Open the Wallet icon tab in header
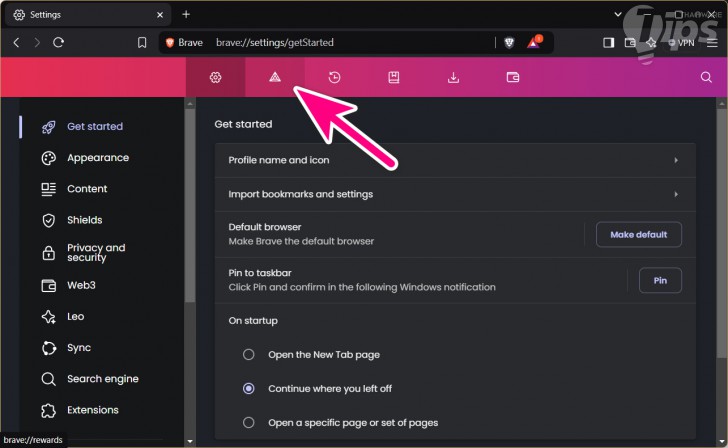Screen dimensions: 728x448 [513, 77]
